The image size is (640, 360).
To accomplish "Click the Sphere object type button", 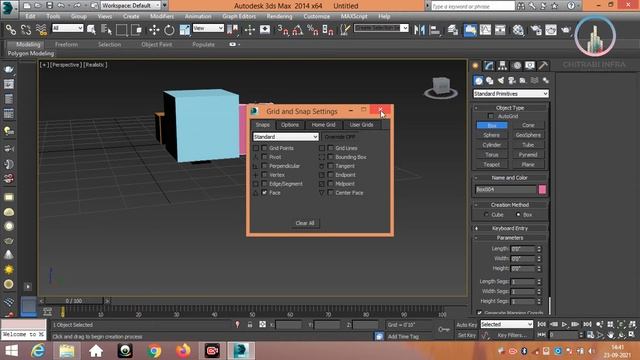I will click(x=492, y=135).
